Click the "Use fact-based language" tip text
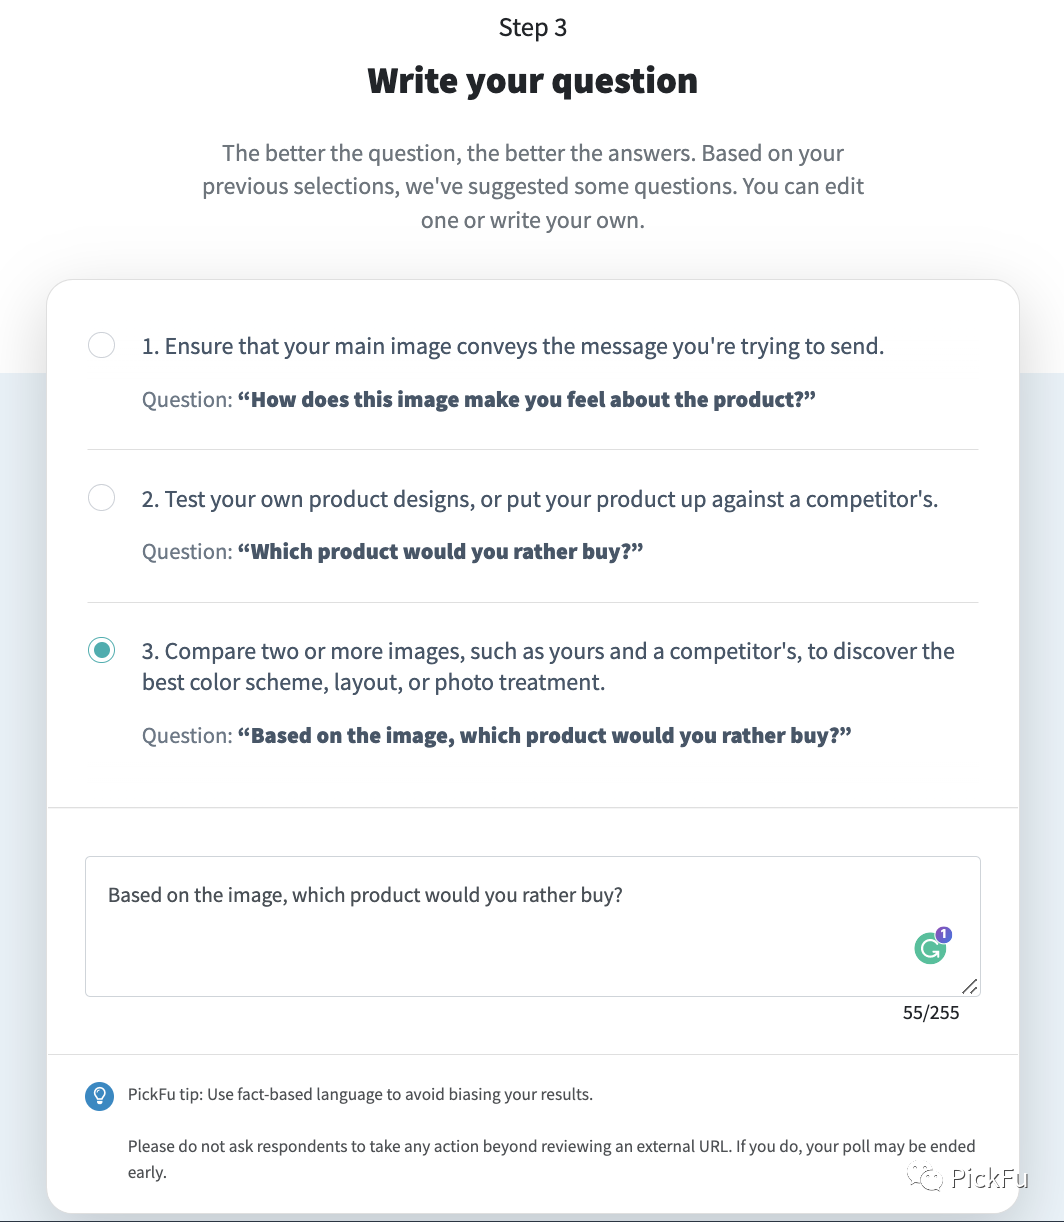 [x=360, y=1094]
